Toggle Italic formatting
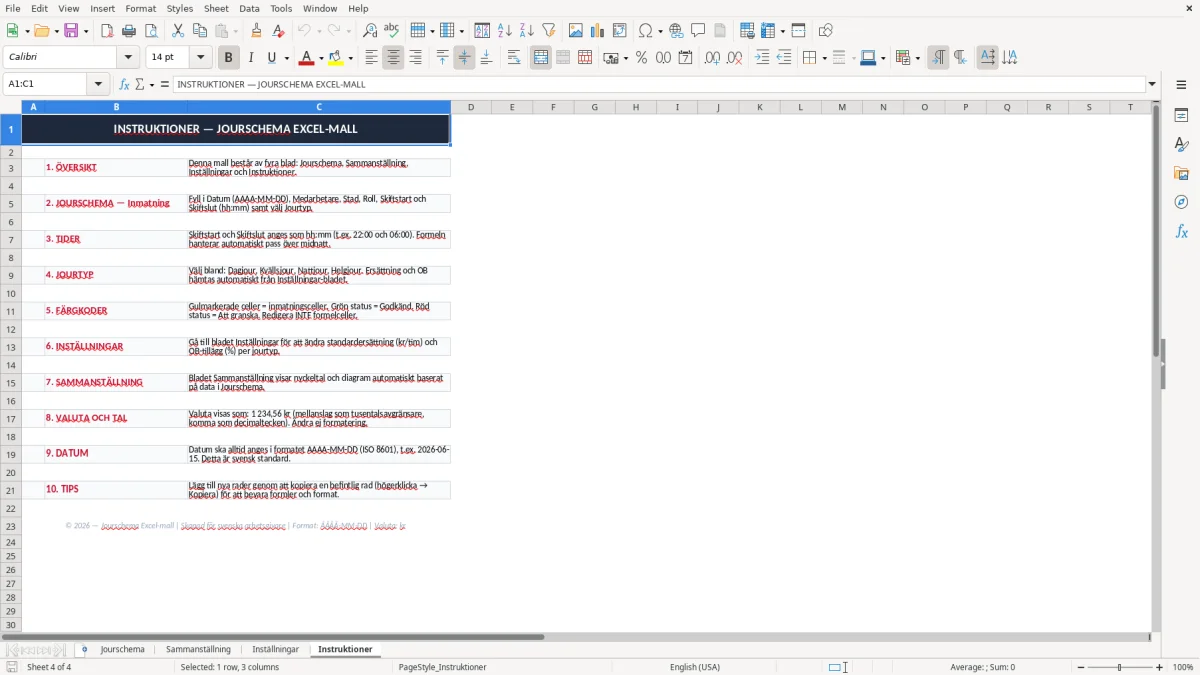The height and width of the screenshot is (675, 1200). coord(250,58)
